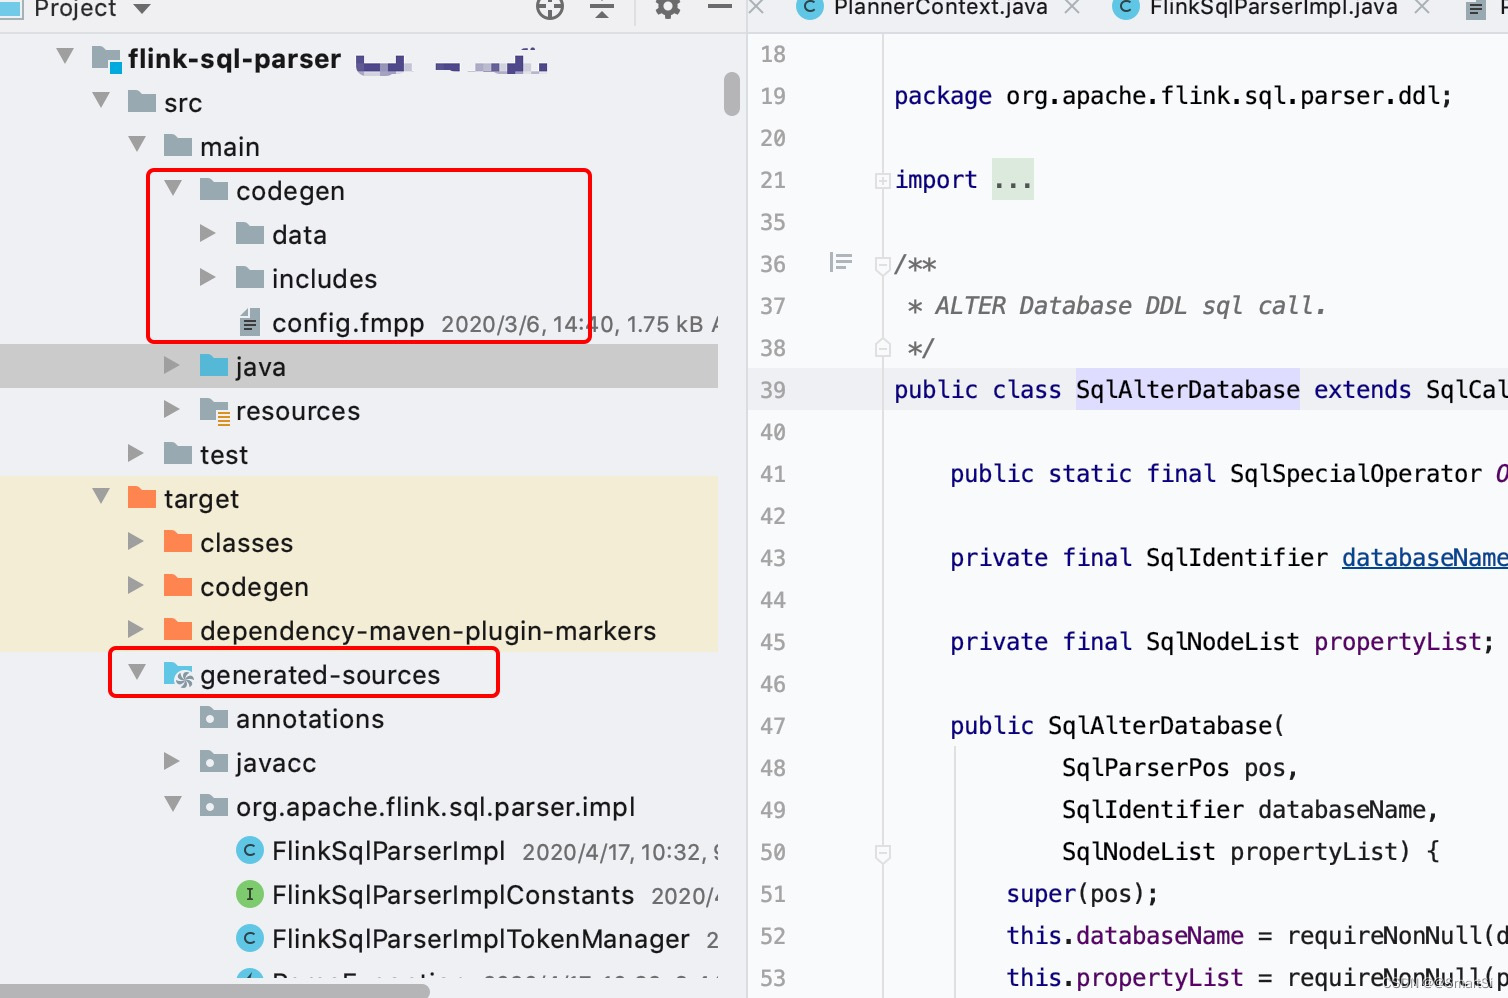Click the dependency-maven-plugin-markers folder icon
This screenshot has height=998, width=1508.
(178, 629)
